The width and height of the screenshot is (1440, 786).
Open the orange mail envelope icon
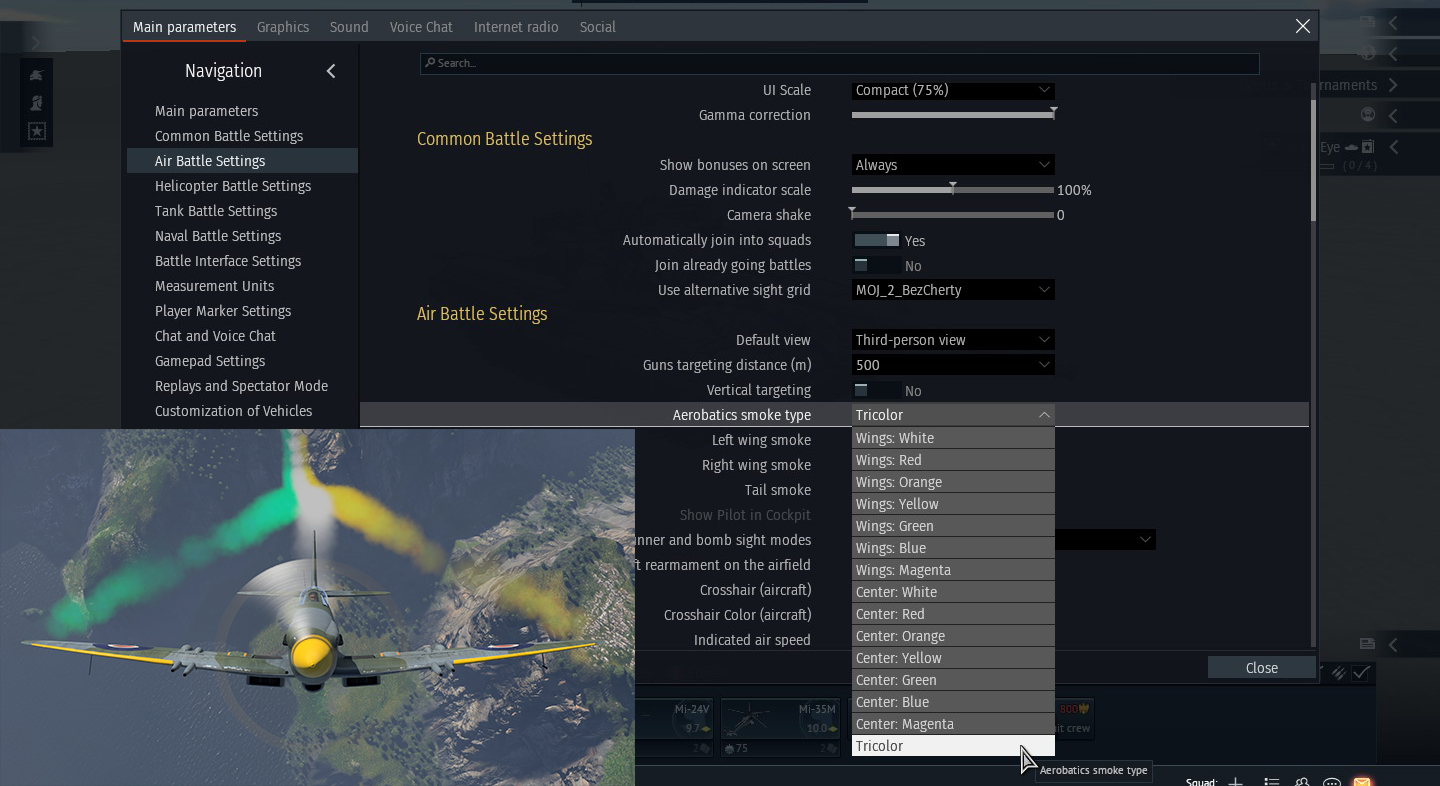point(1361,781)
